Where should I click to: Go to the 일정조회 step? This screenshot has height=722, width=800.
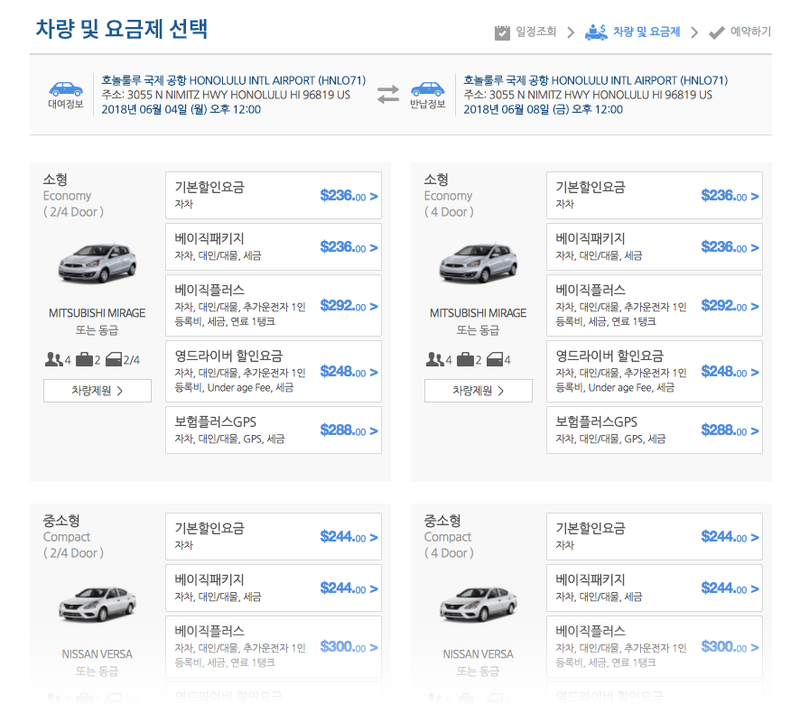tap(535, 32)
